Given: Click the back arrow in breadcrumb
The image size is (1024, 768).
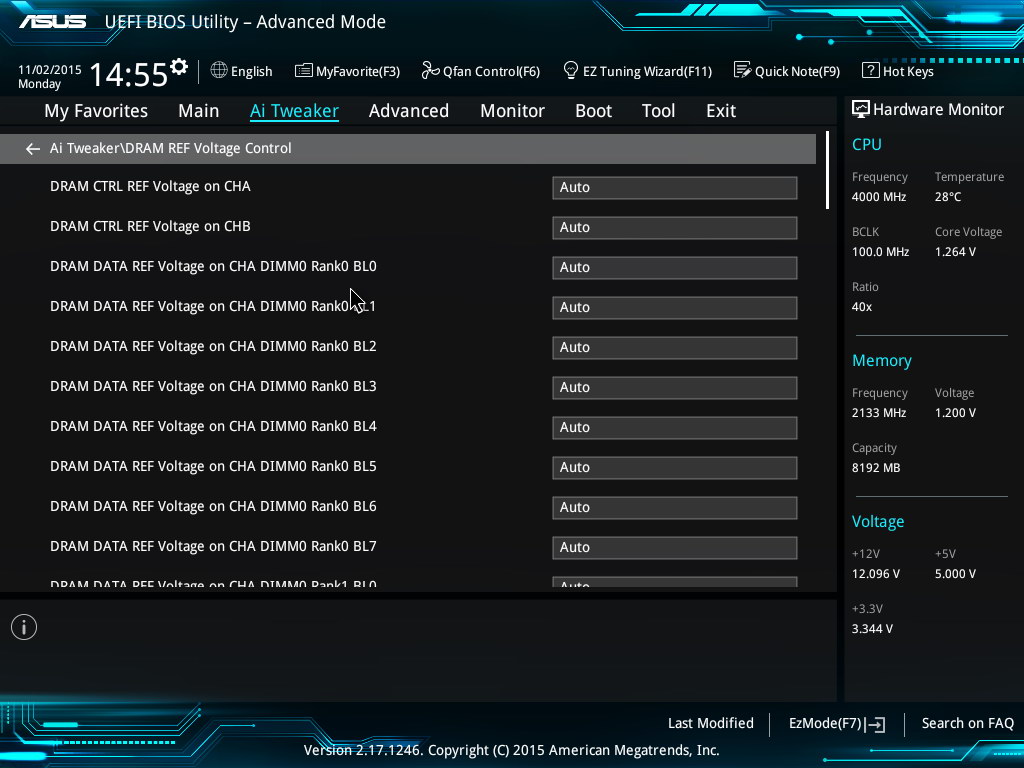Looking at the screenshot, I should [33, 149].
